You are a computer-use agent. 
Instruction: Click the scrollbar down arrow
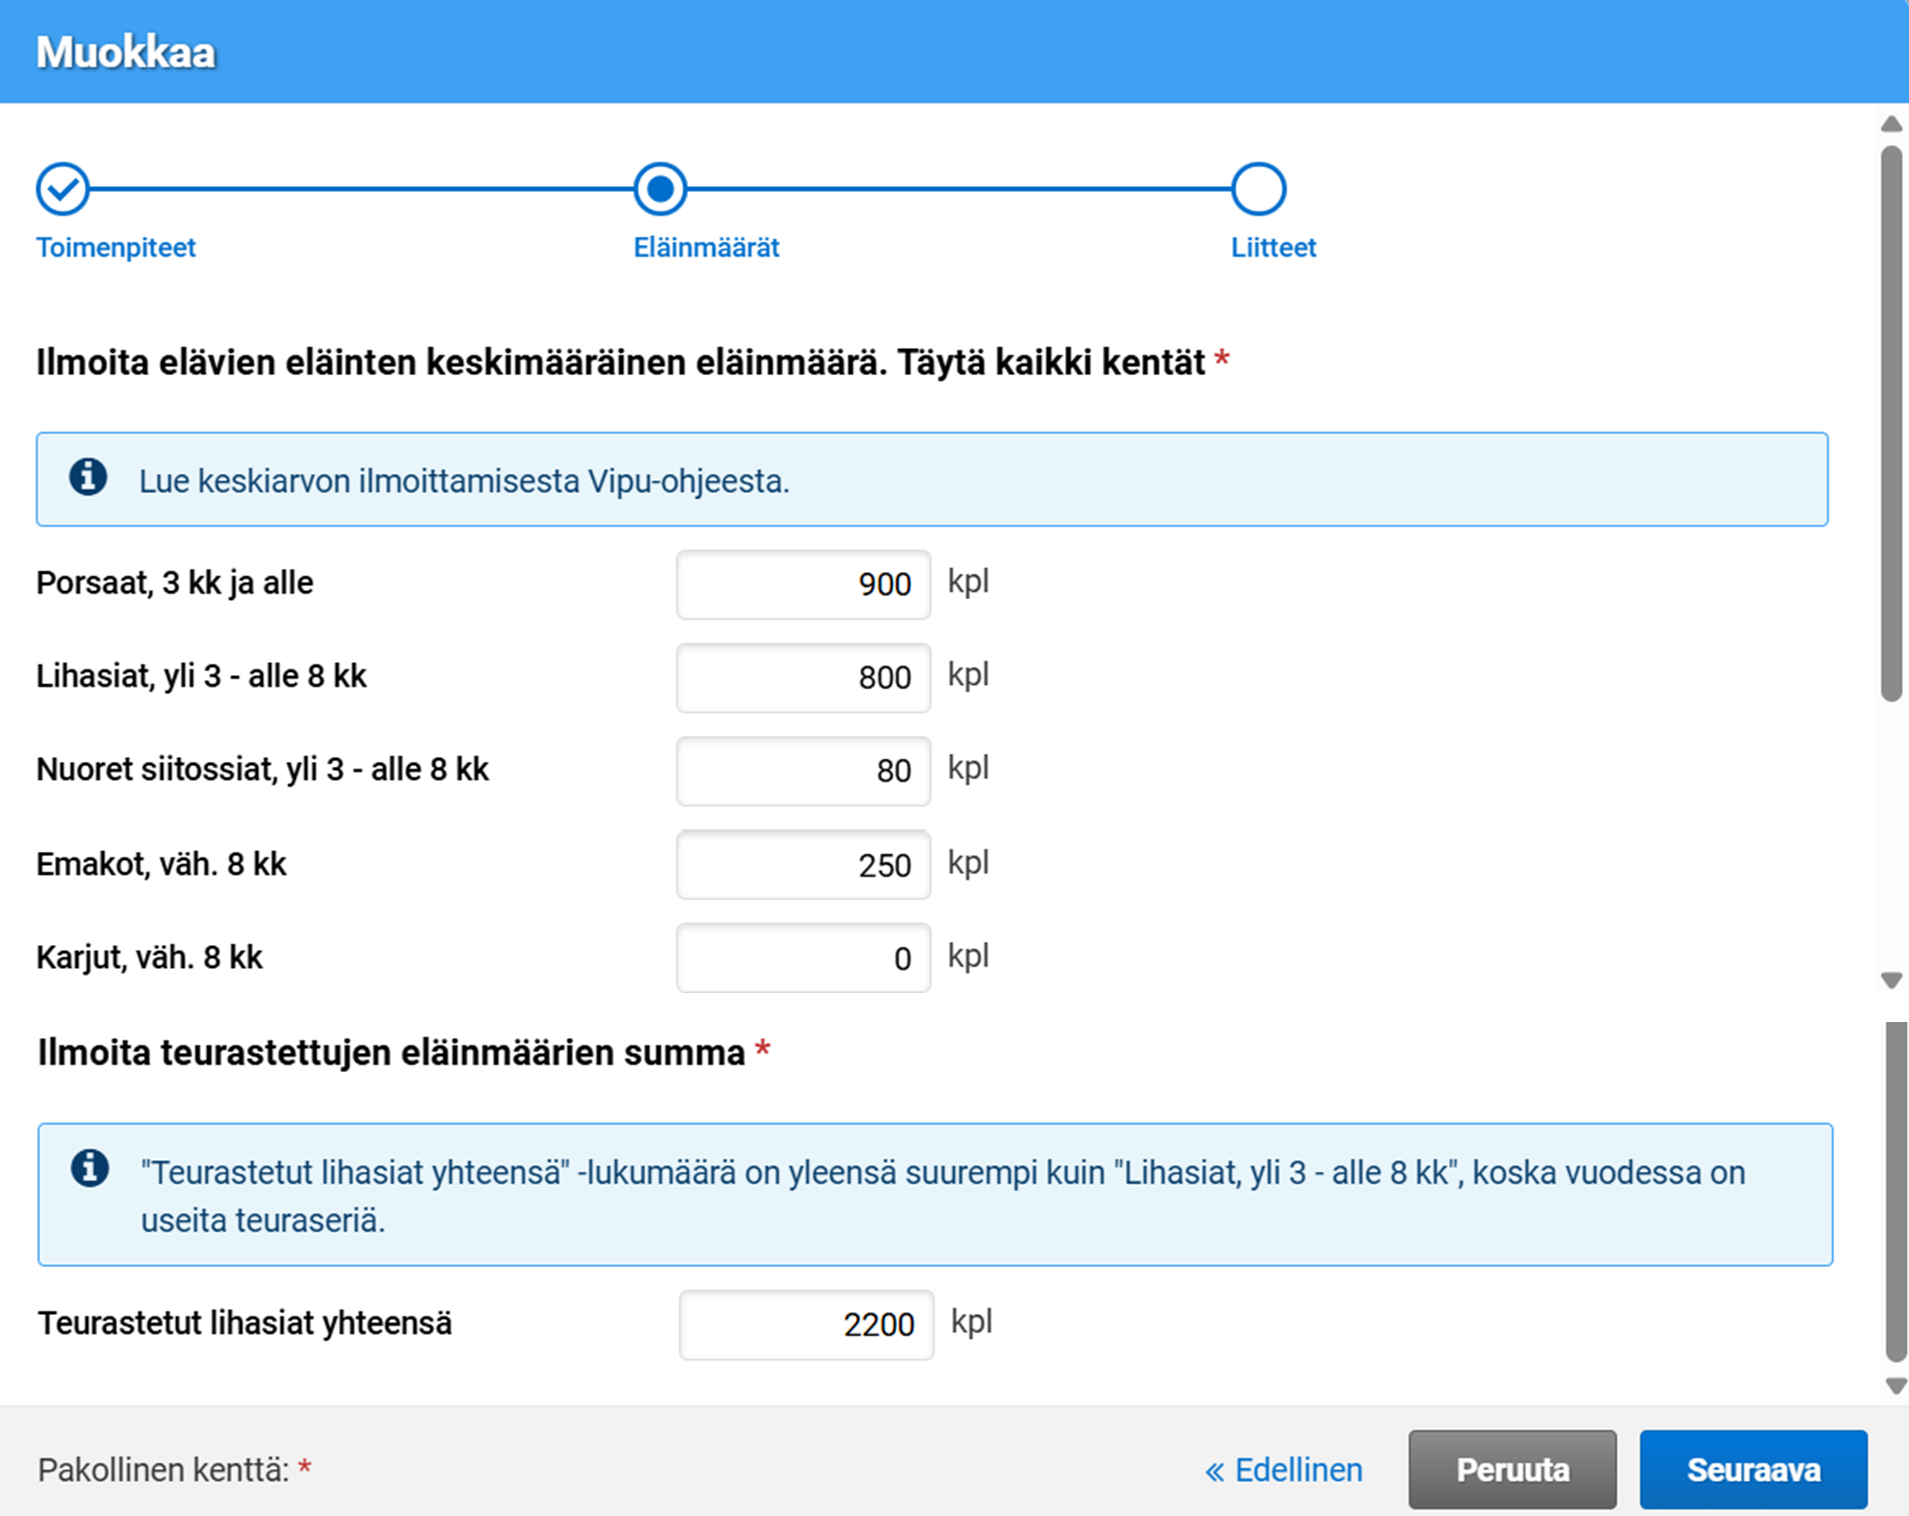[x=1890, y=980]
